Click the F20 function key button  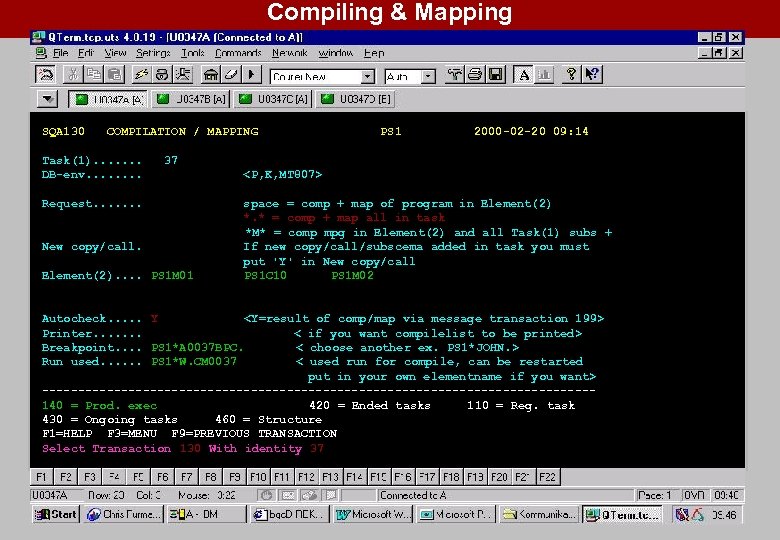(499, 477)
